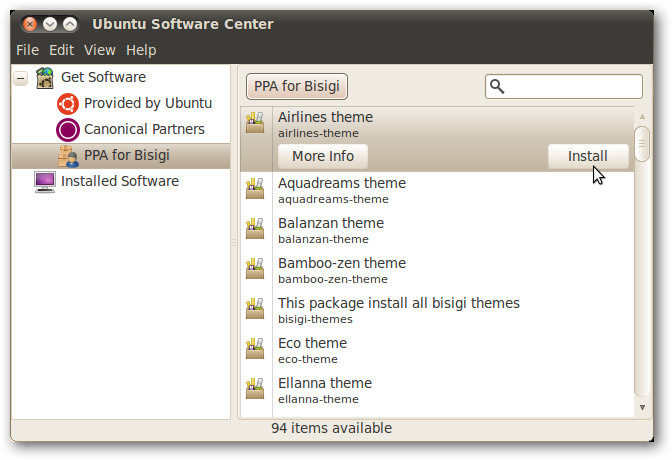Select Provided by Ubuntu source
672x460 pixels.
pyautogui.click(x=148, y=103)
